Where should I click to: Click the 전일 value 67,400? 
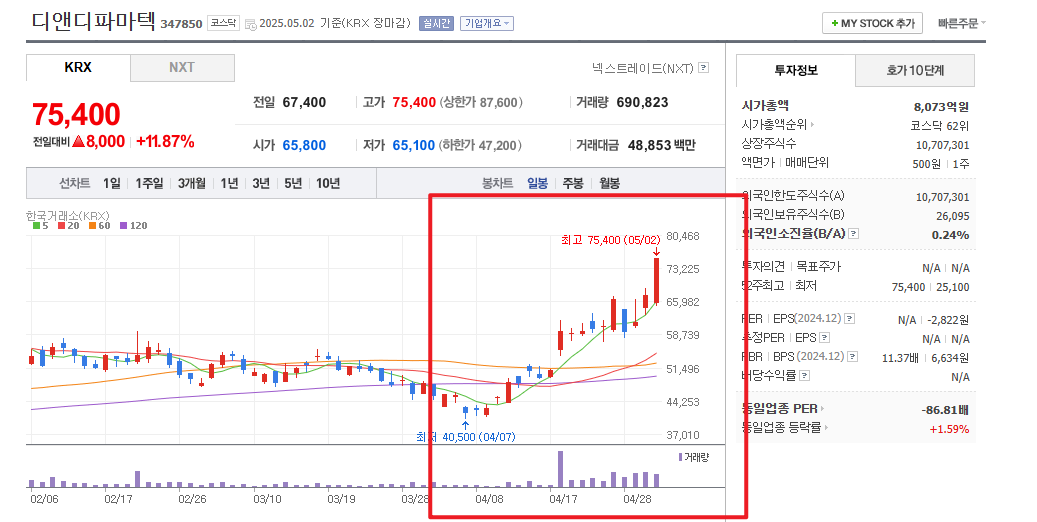[304, 103]
